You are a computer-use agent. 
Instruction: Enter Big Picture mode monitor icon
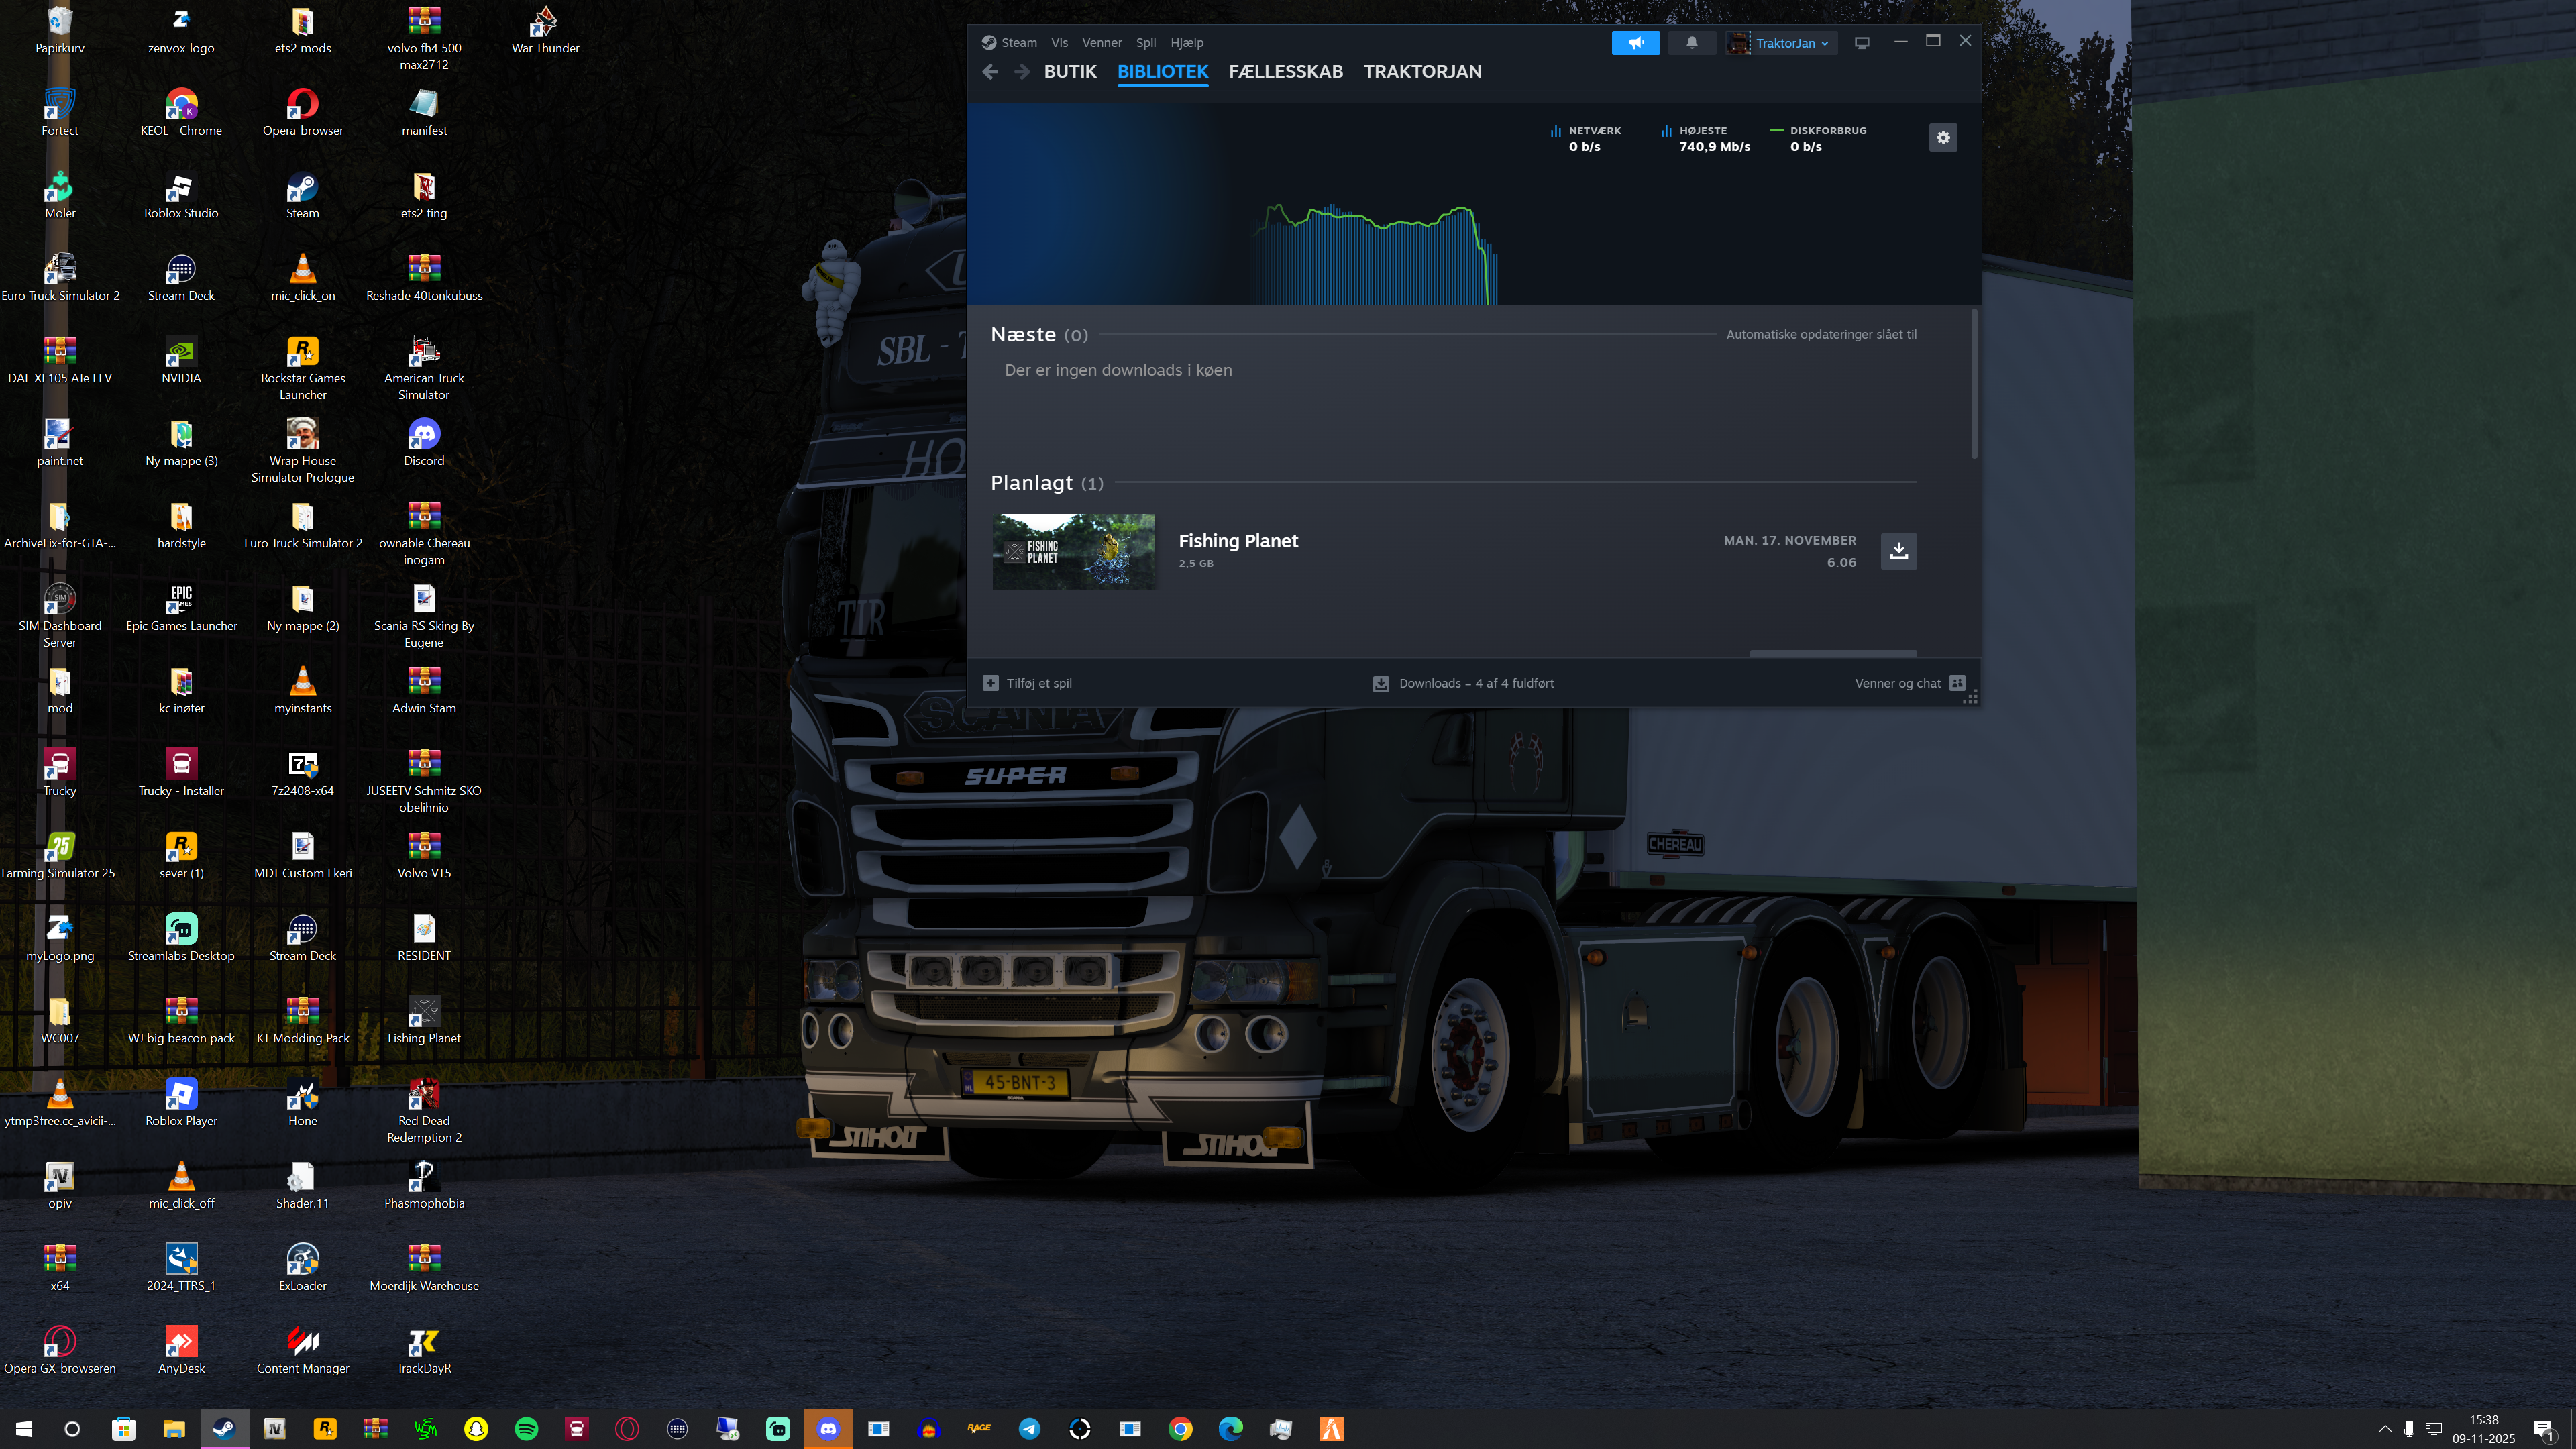point(1861,43)
